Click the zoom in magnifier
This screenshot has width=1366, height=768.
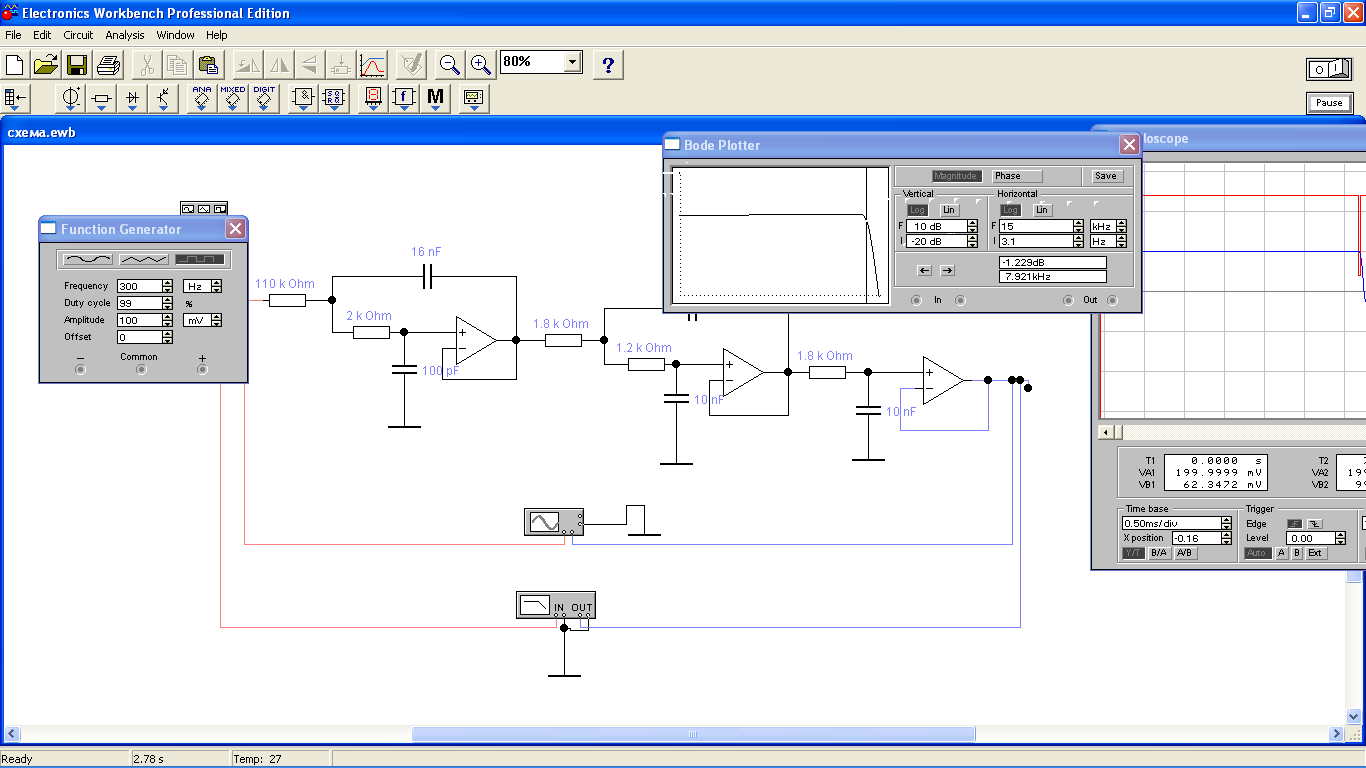point(481,65)
